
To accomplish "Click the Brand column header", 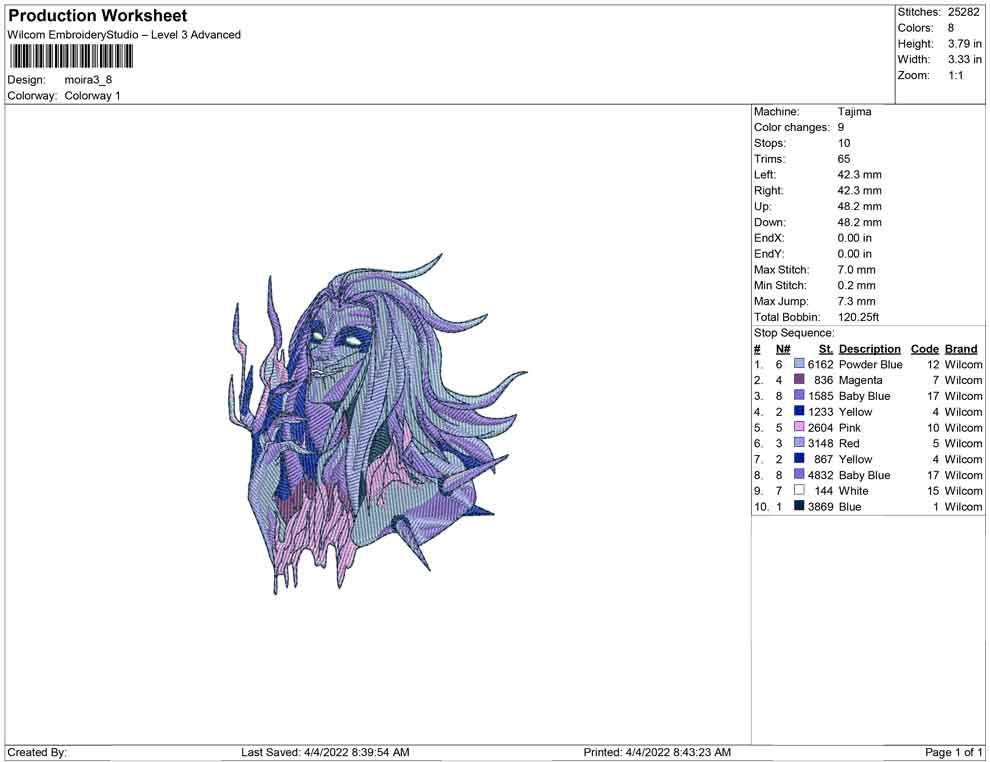I will [x=960, y=348].
